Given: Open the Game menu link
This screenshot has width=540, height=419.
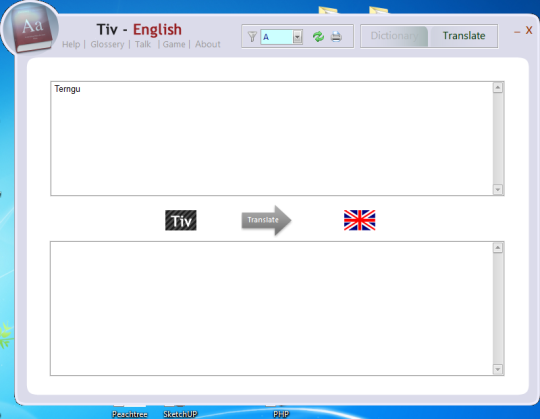Looking at the screenshot, I should tap(174, 44).
